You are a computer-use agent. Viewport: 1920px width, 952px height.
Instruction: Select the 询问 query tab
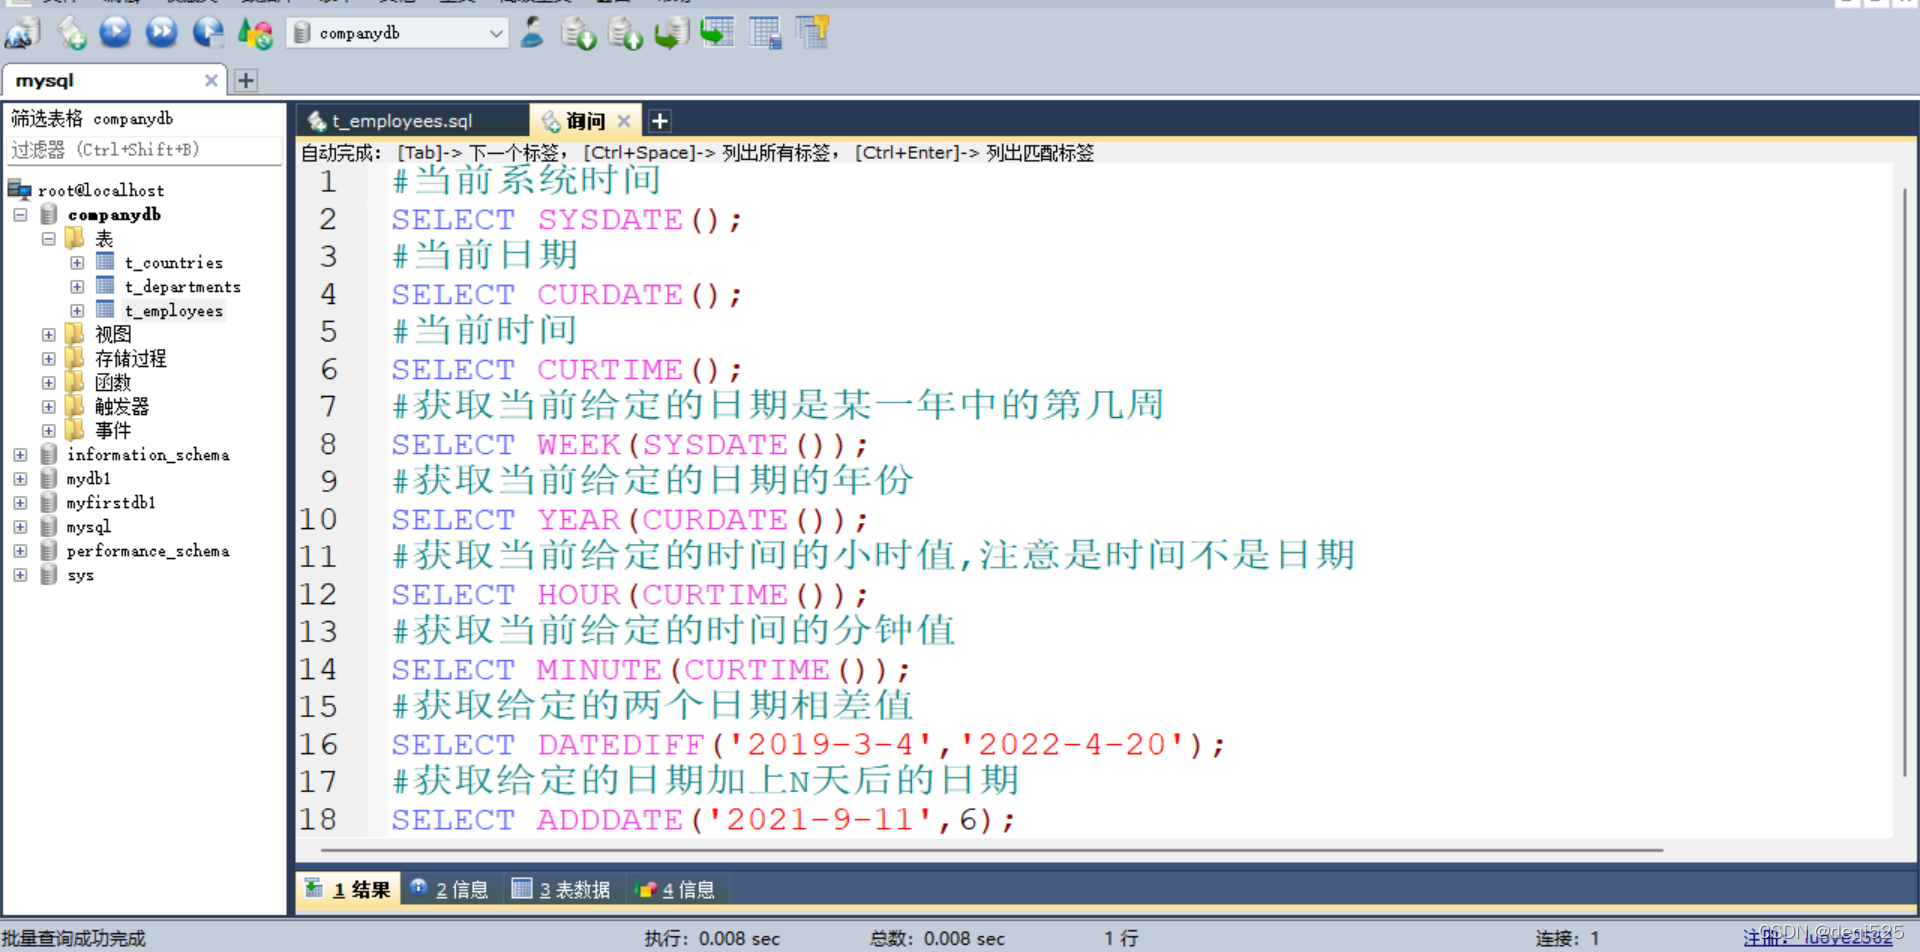[585, 121]
